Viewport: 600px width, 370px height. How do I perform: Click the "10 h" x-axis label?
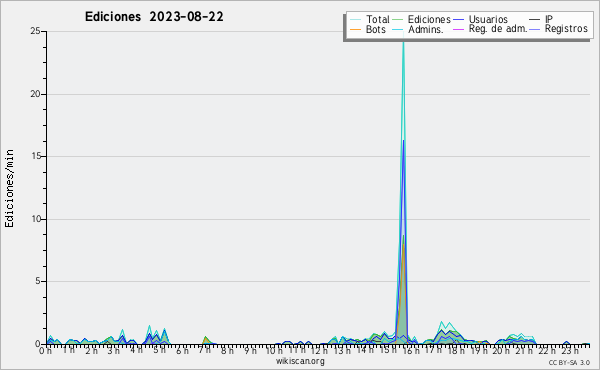click(x=274, y=351)
